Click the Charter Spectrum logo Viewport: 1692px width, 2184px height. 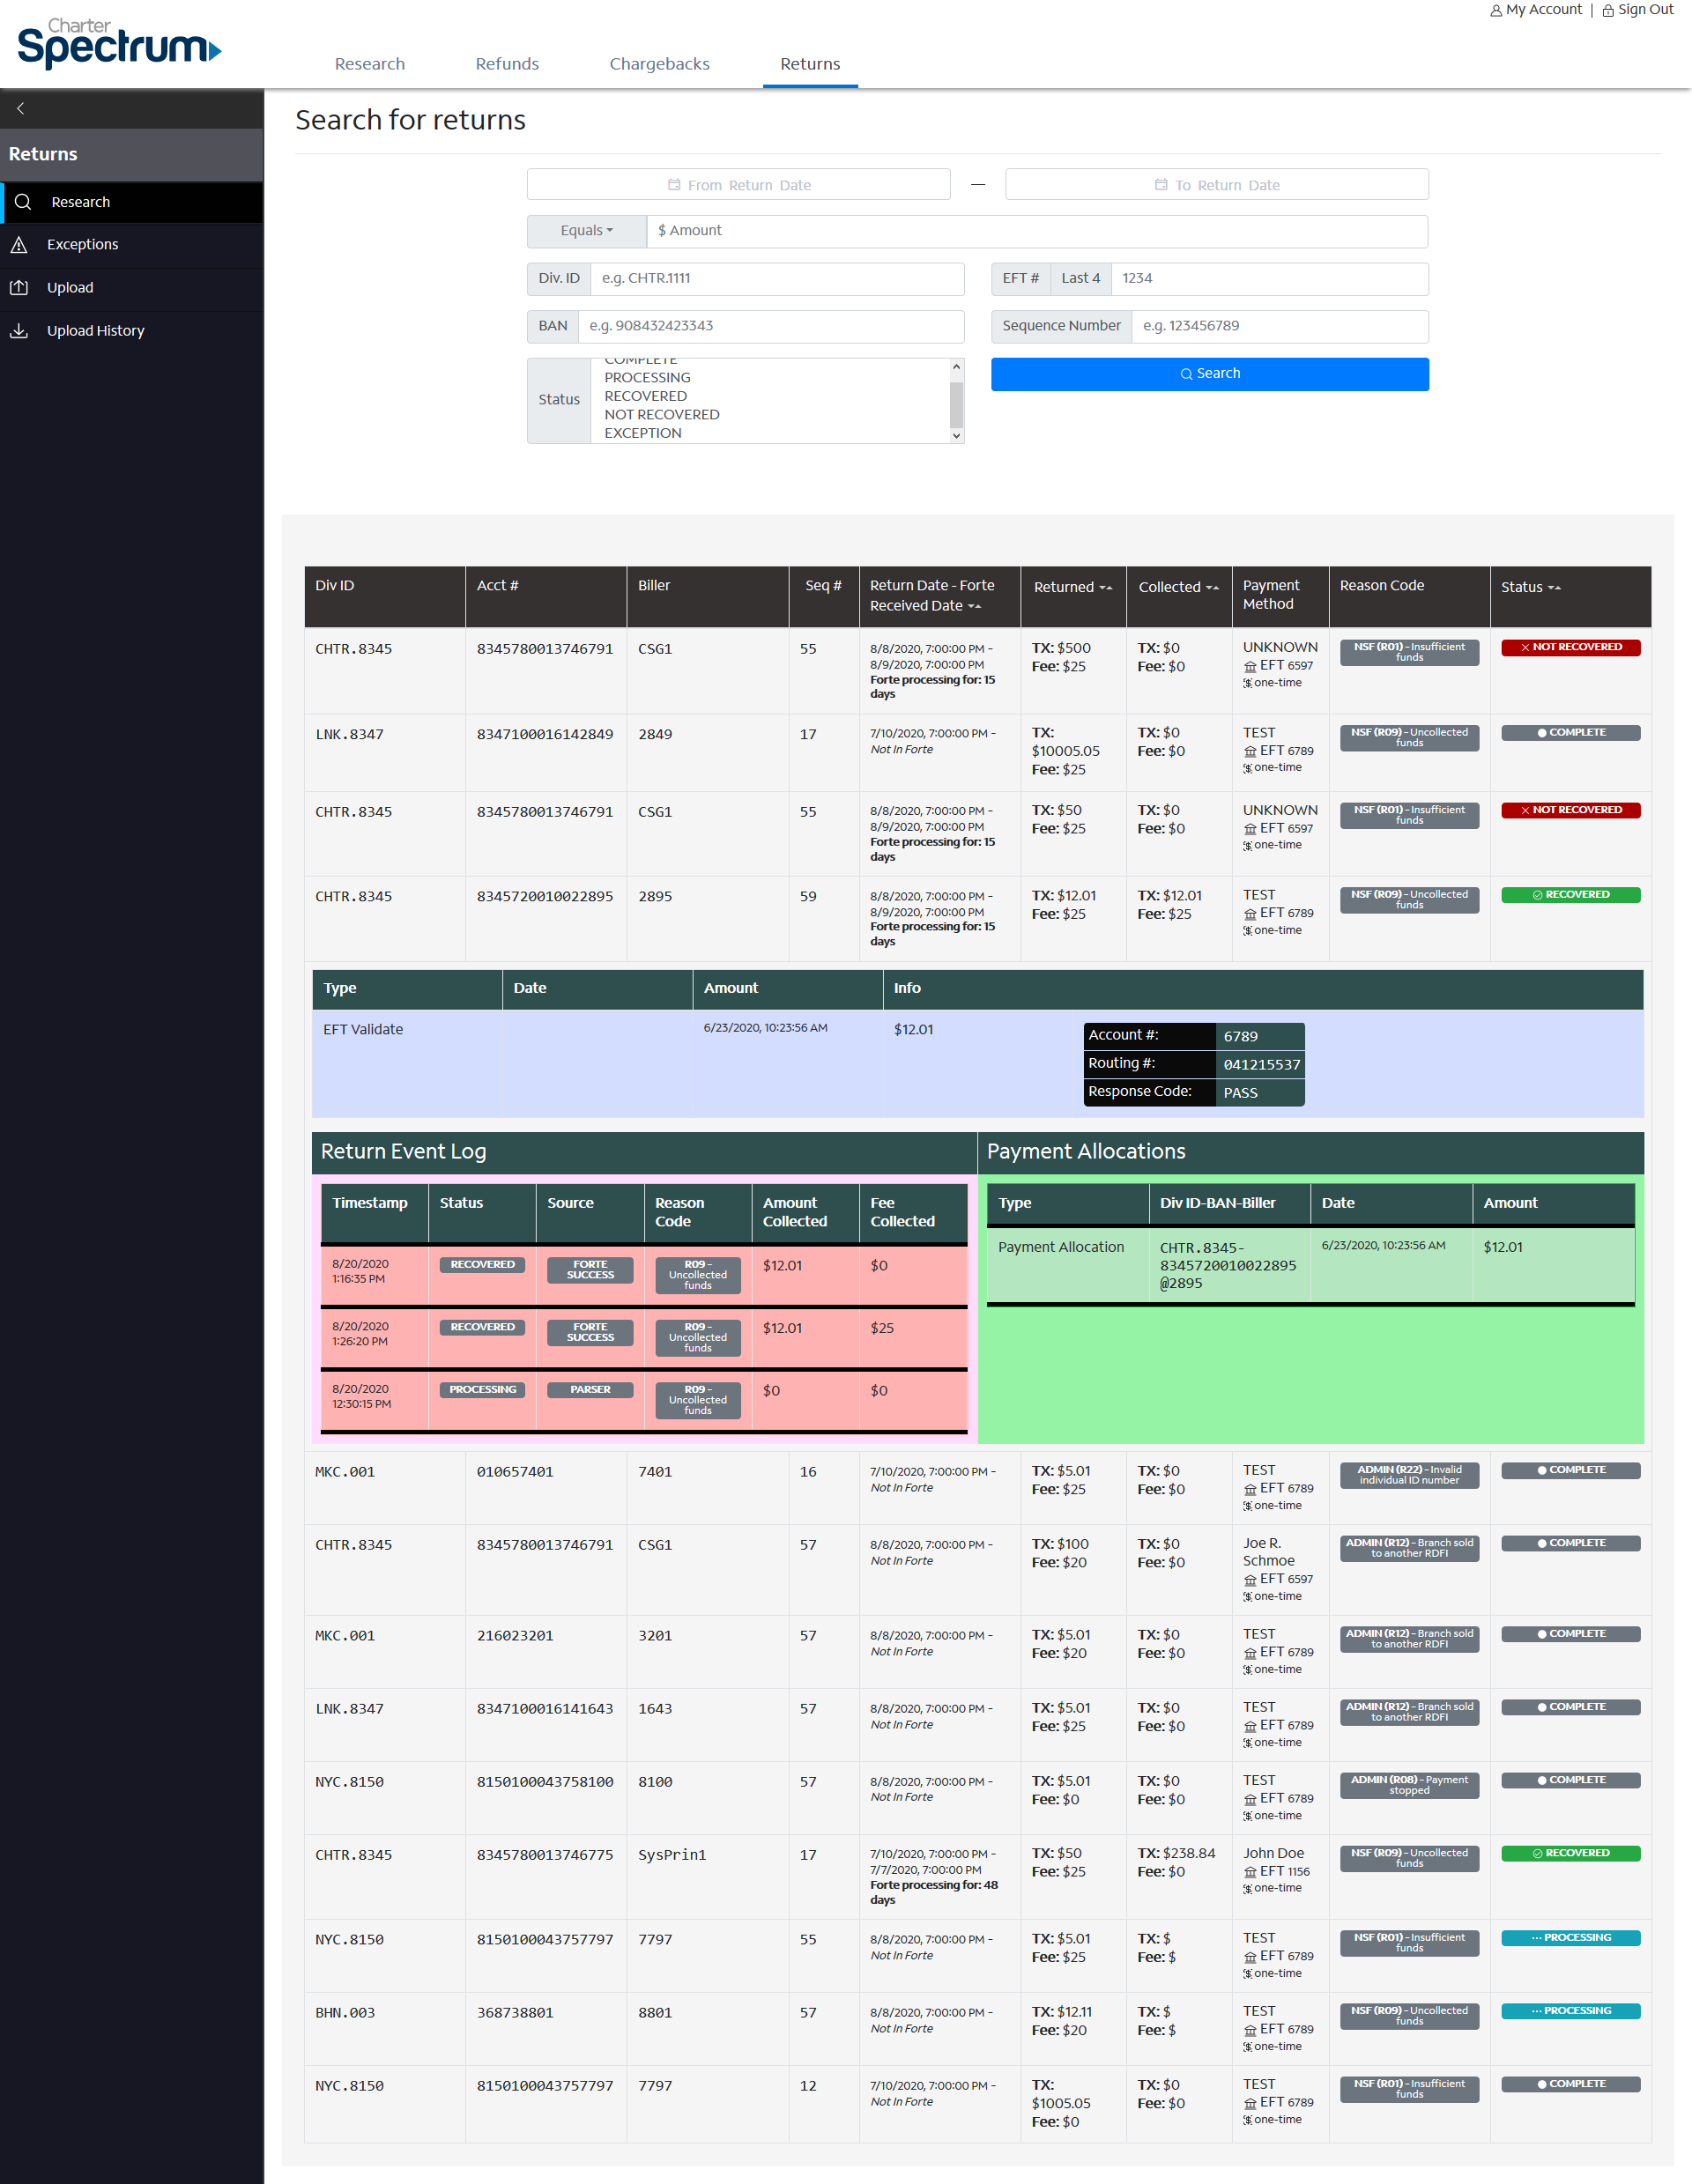[x=118, y=43]
